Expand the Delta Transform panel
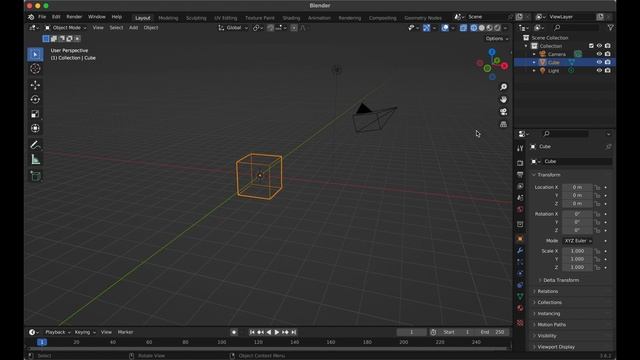The width and height of the screenshot is (640, 360). (x=561, y=280)
